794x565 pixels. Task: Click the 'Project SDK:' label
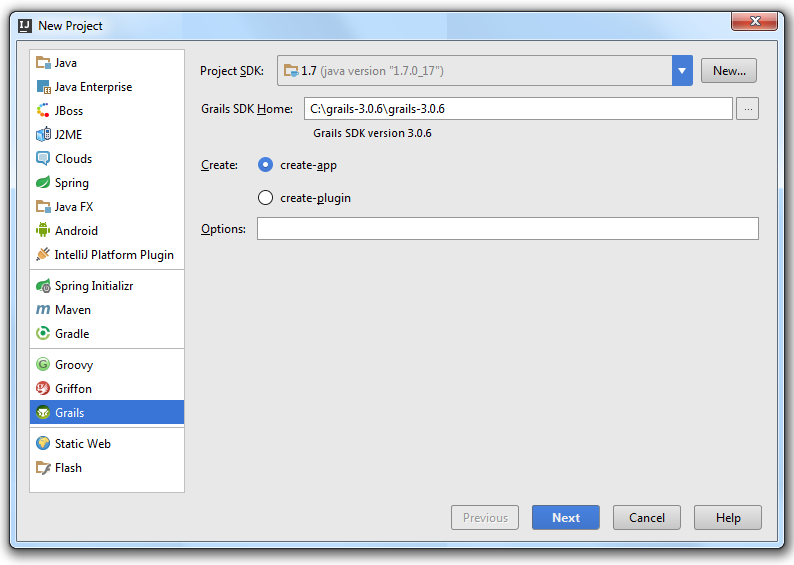(x=232, y=71)
